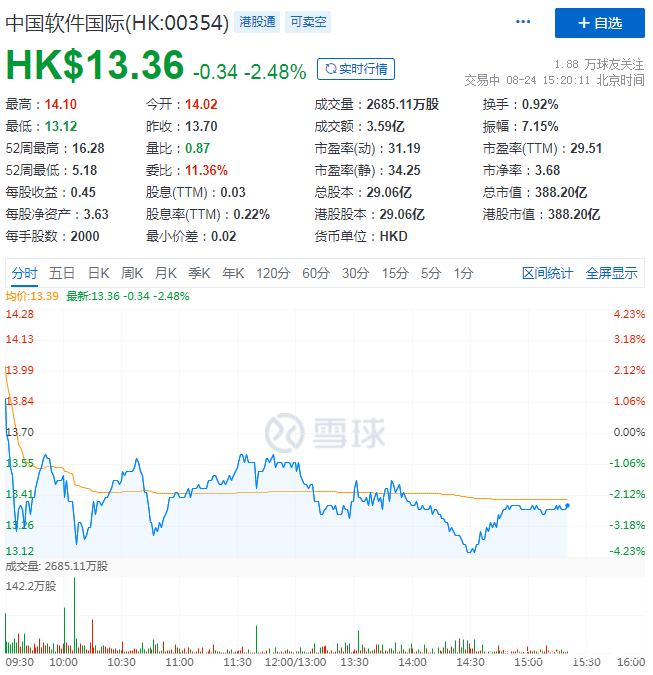Switch to 5分 chart tab
Image resolution: width=653 pixels, height=675 pixels.
coord(431,273)
